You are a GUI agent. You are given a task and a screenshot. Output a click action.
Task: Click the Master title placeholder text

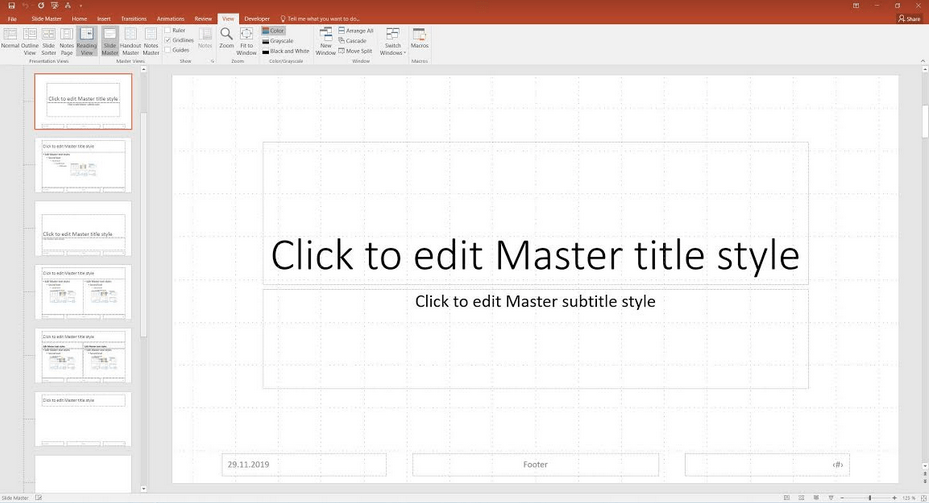[x=535, y=255]
